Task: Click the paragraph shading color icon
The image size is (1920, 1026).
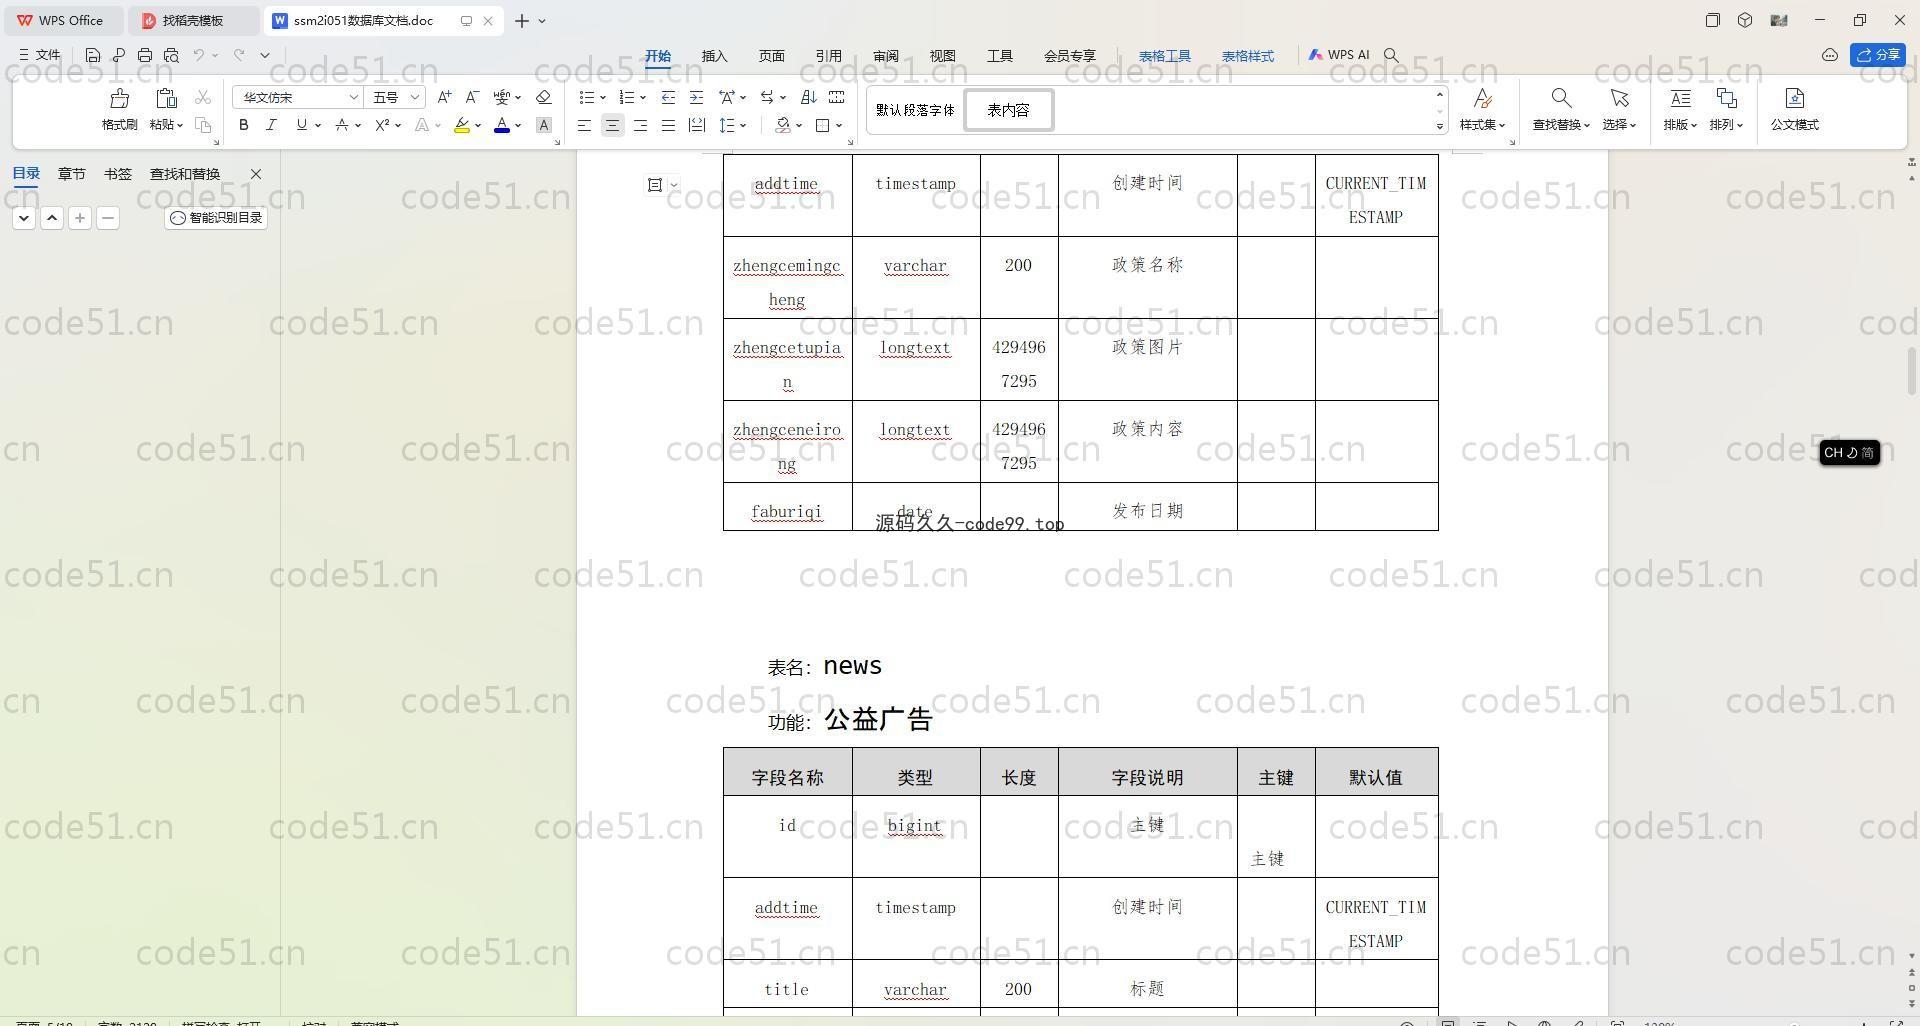Action: point(783,125)
